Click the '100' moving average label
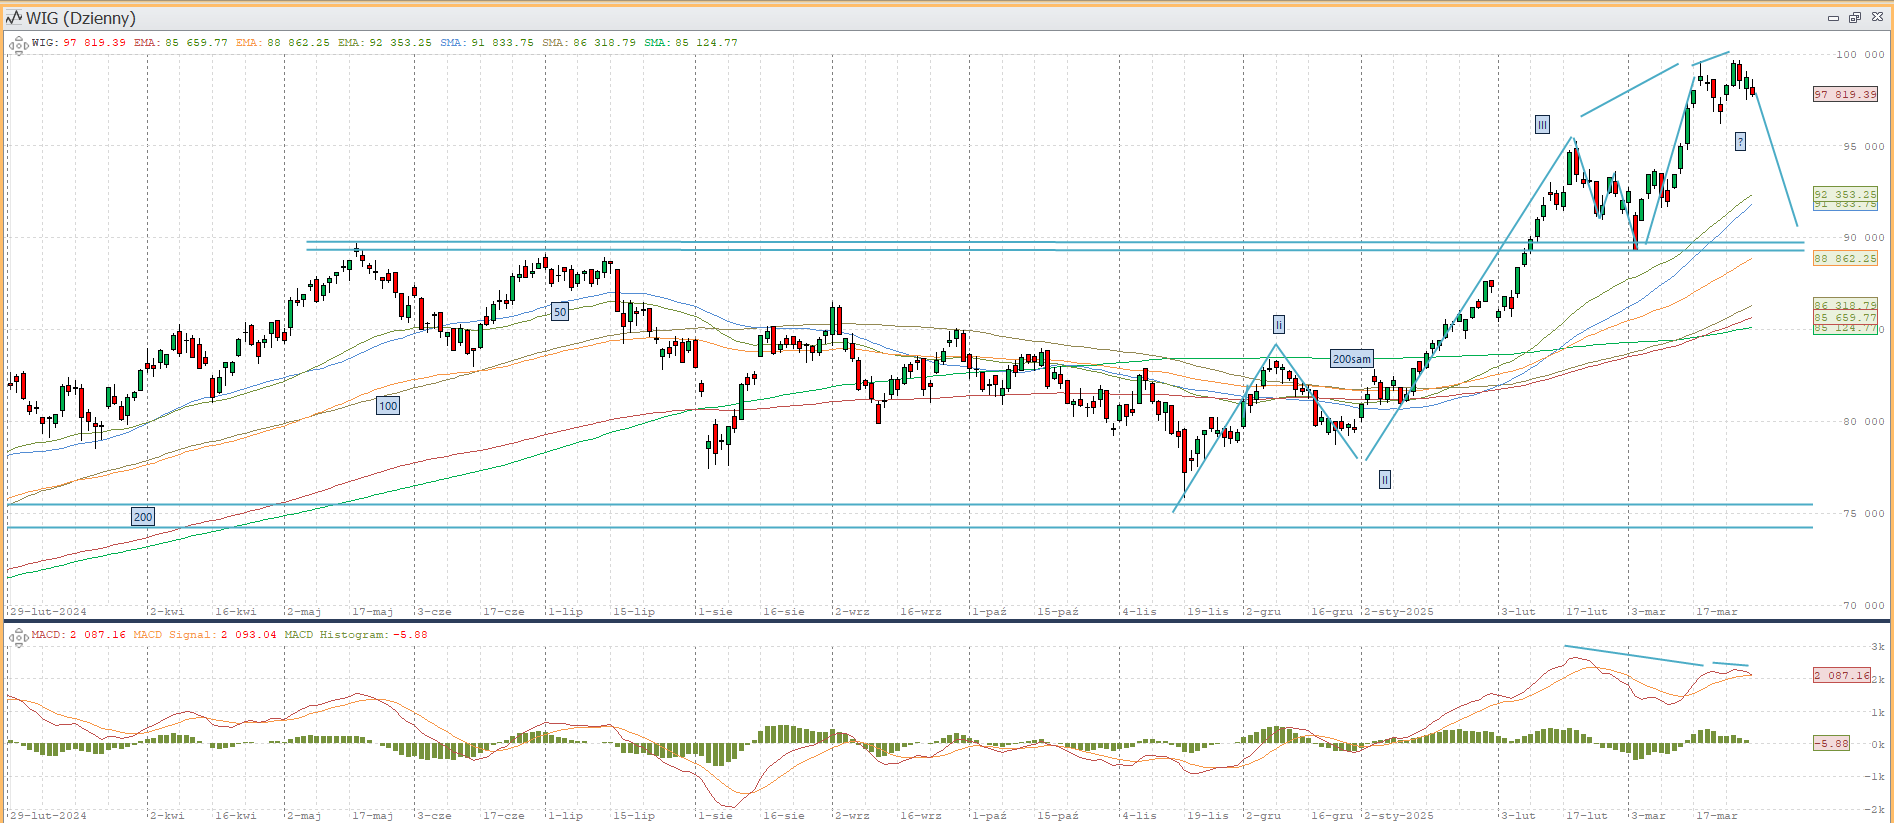This screenshot has width=1894, height=823. pos(388,406)
